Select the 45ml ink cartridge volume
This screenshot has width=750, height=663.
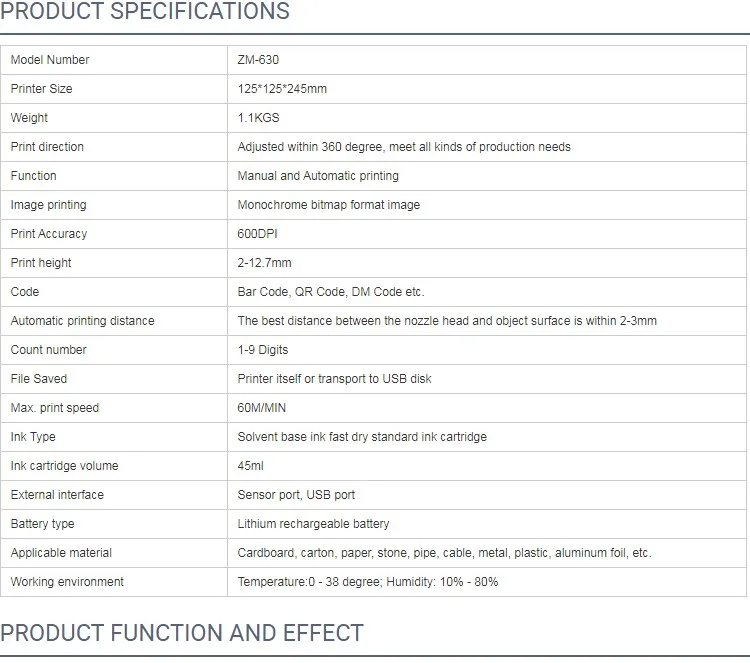point(251,466)
